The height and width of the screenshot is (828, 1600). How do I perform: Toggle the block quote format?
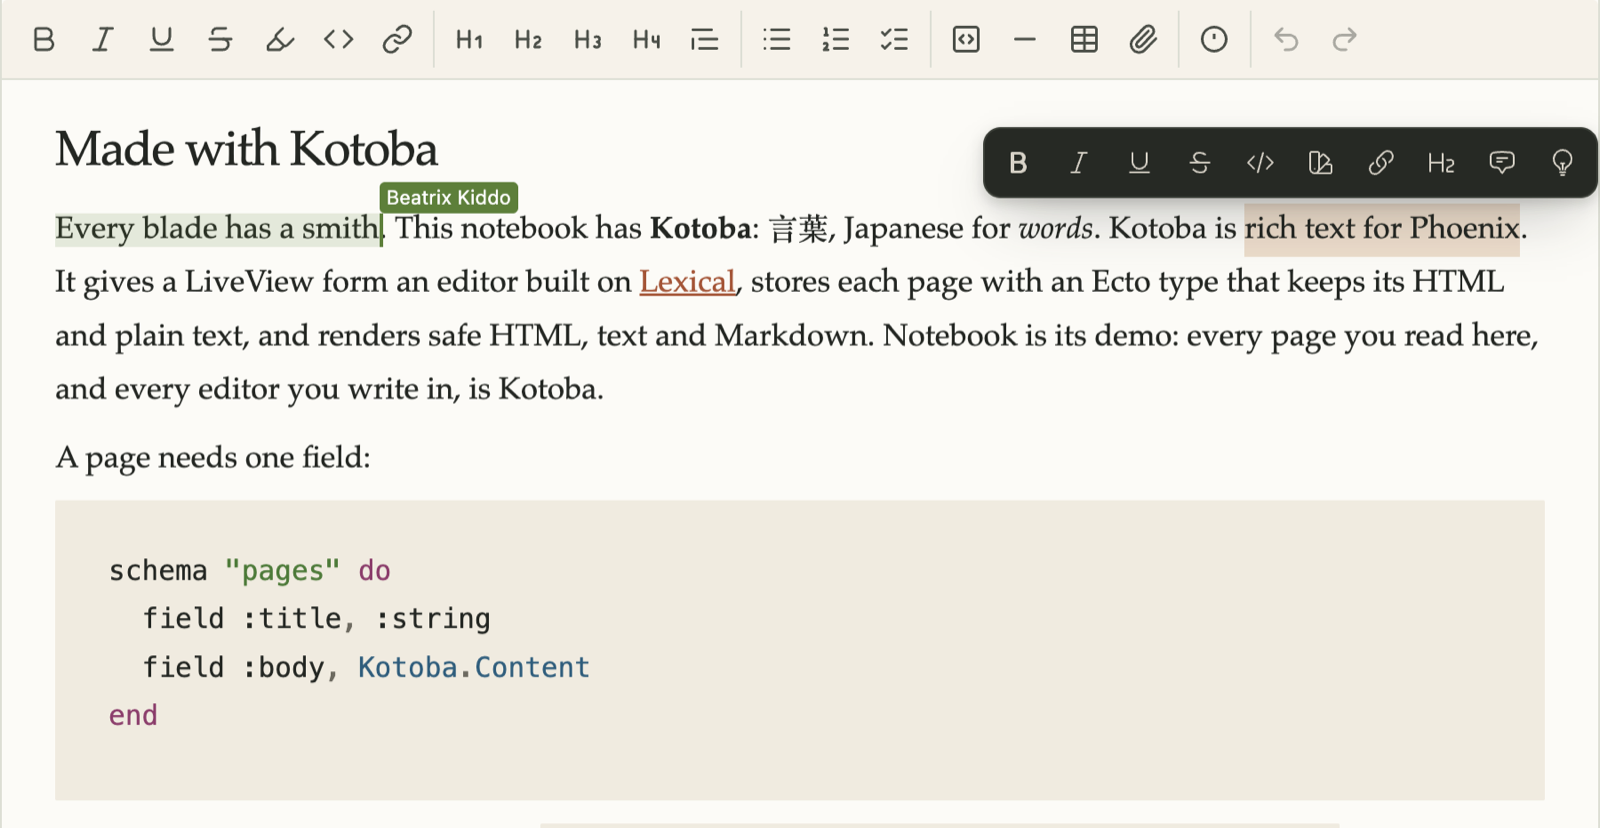click(x=705, y=40)
